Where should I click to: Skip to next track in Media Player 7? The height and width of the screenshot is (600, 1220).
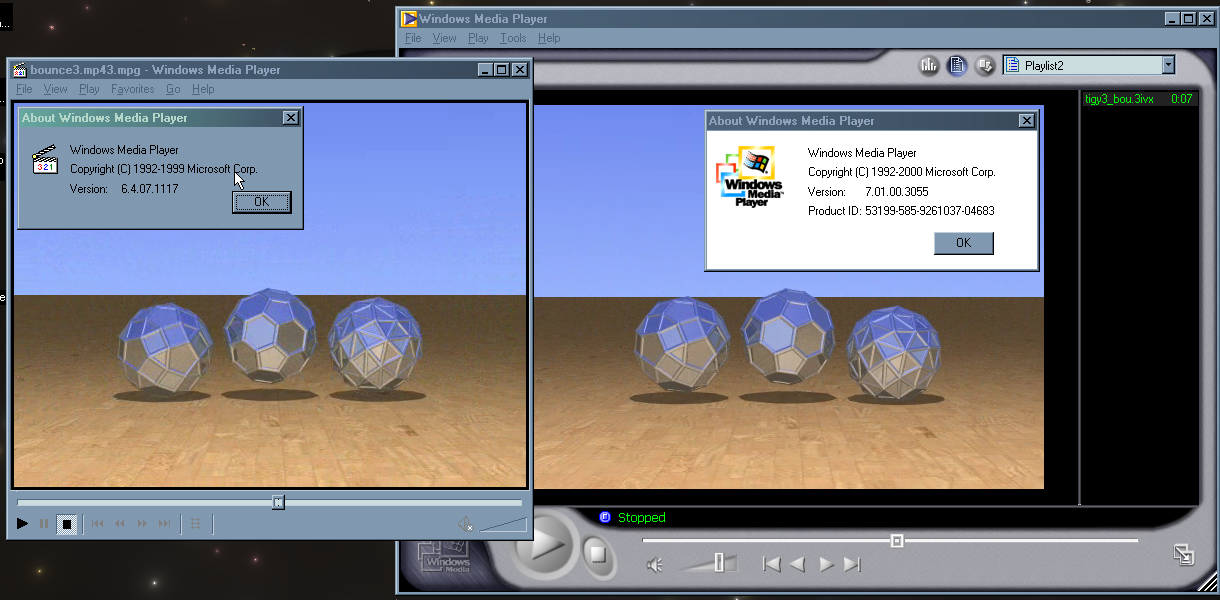click(852, 564)
